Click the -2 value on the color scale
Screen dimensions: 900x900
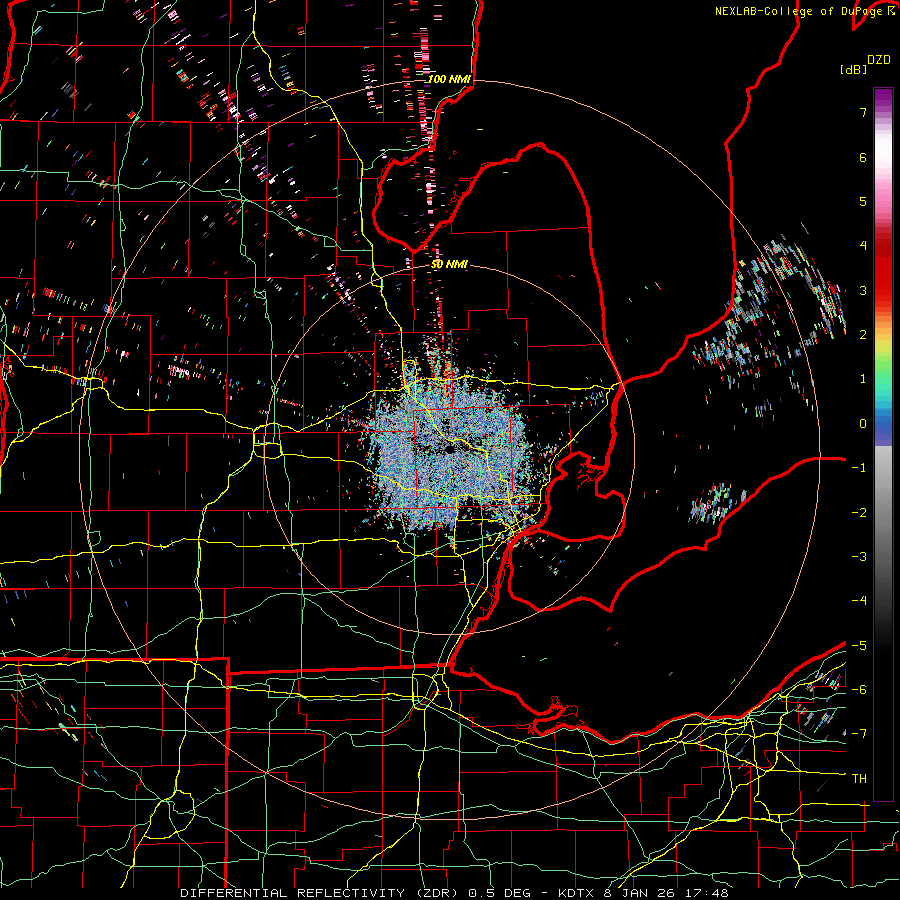click(x=859, y=513)
